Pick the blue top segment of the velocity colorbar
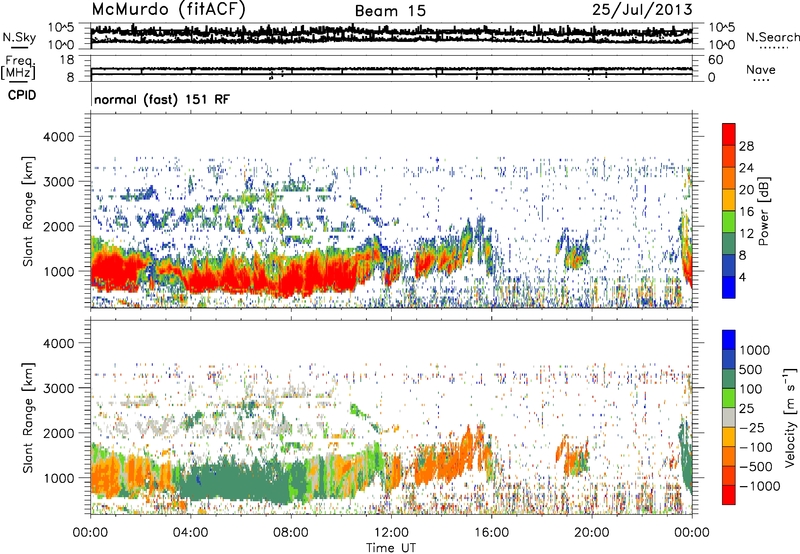800x554 pixels. pyautogui.click(x=729, y=340)
